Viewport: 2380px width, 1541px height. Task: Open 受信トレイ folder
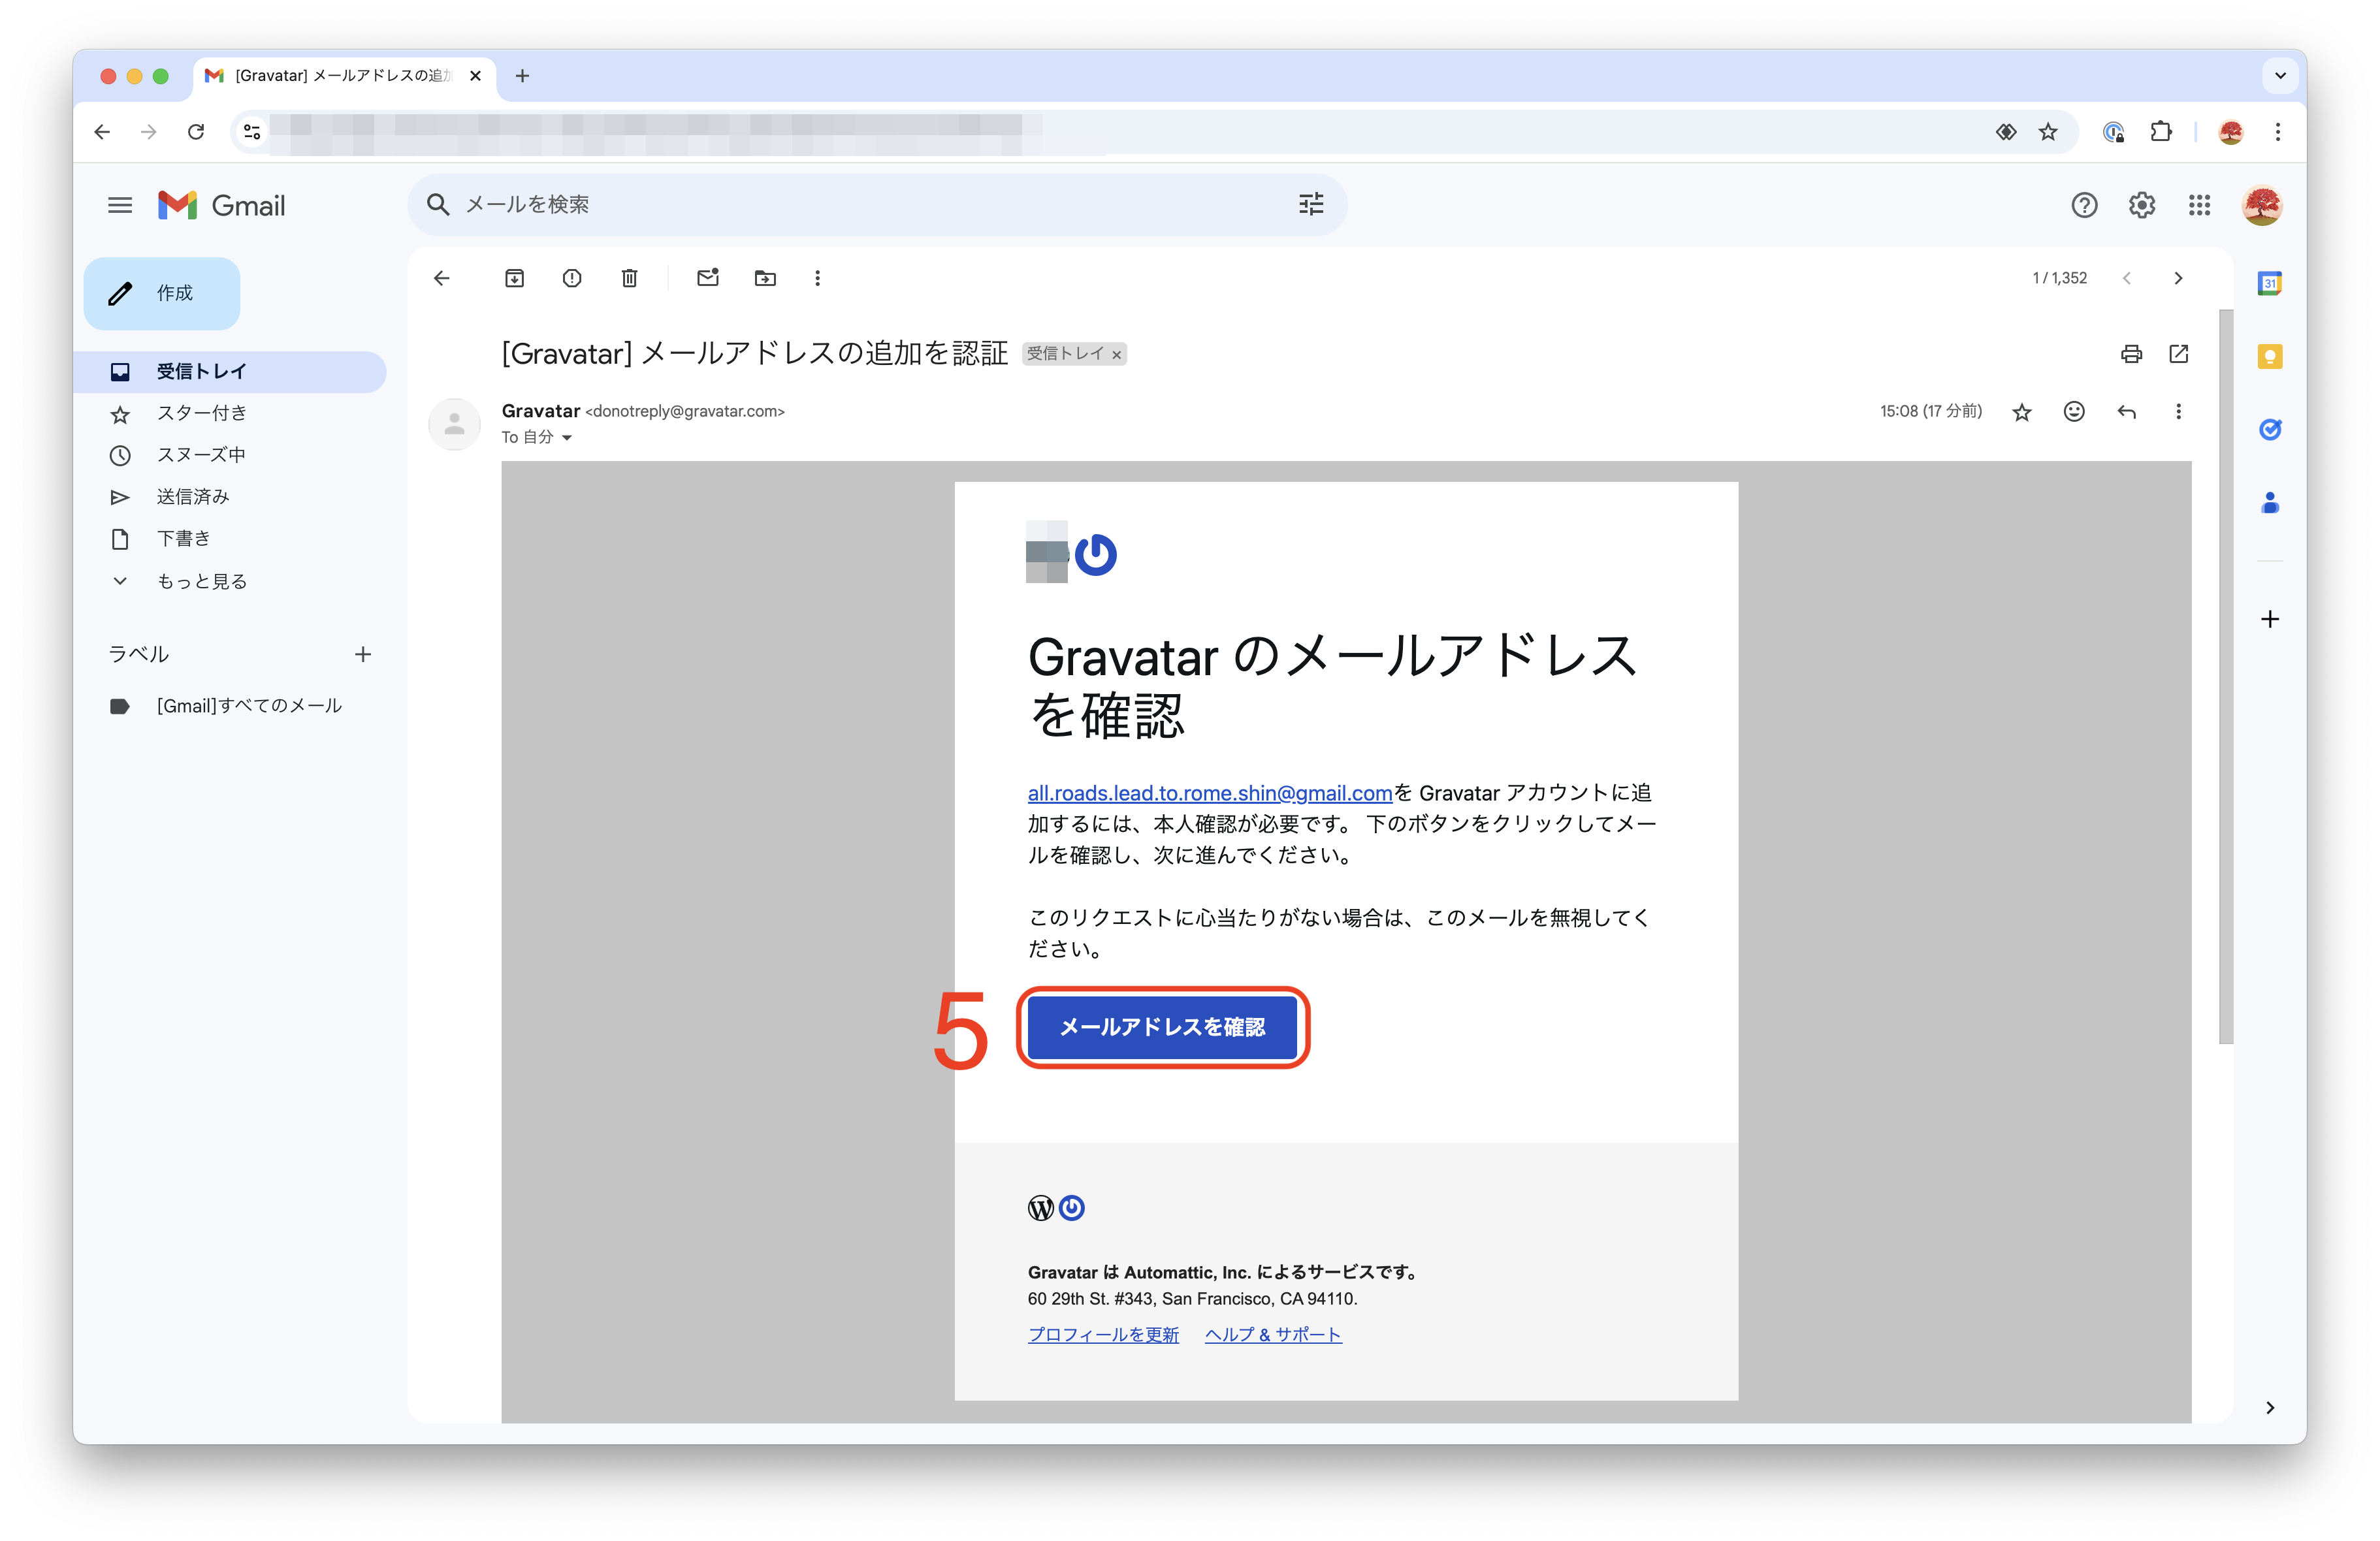[x=230, y=371]
